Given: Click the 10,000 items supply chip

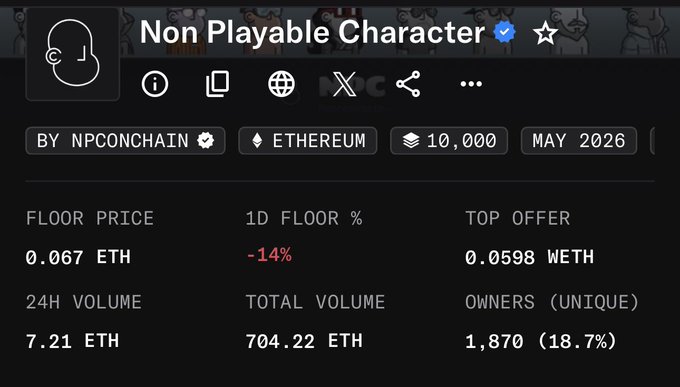Looking at the screenshot, I should point(449,141).
